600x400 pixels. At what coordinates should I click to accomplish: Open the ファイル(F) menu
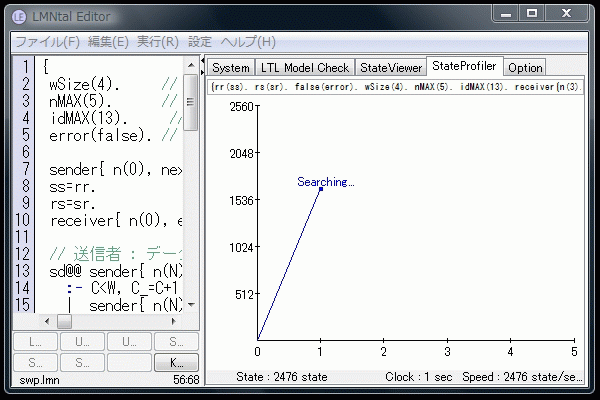[x=47, y=42]
